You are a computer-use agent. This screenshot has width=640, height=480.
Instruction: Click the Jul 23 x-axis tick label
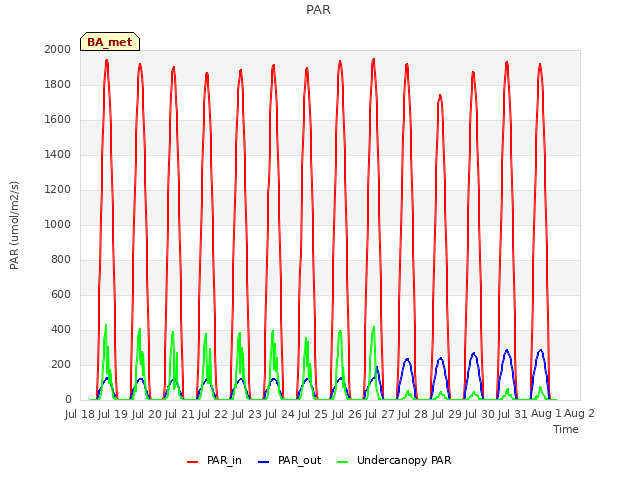(x=247, y=414)
